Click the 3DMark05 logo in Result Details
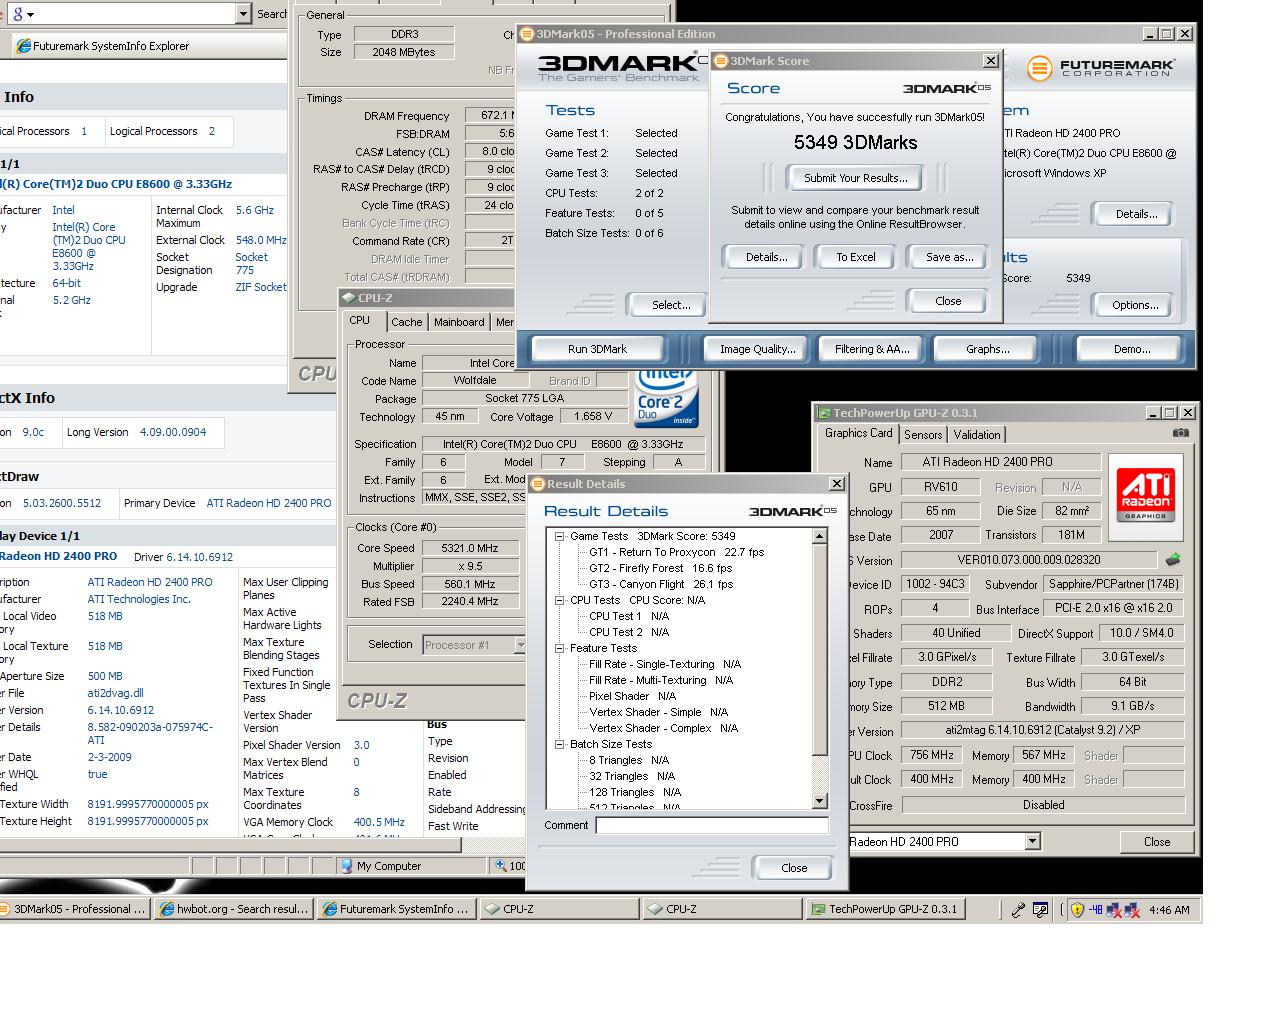 click(x=793, y=511)
